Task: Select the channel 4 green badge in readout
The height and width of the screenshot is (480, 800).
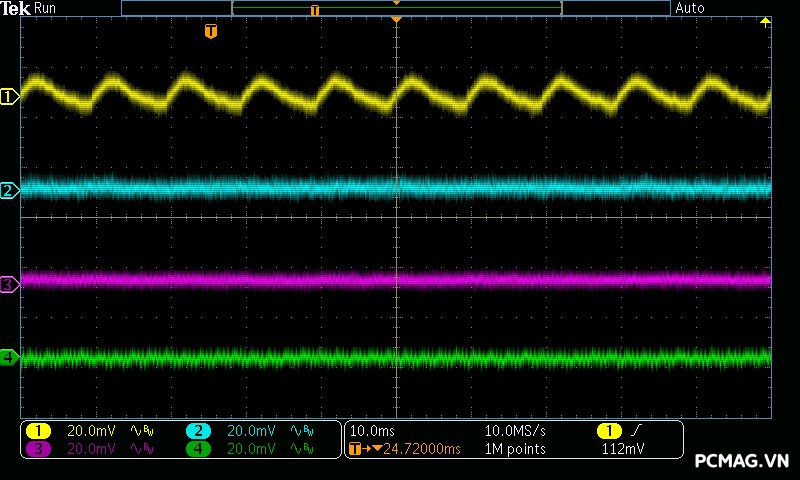Action: tap(199, 449)
